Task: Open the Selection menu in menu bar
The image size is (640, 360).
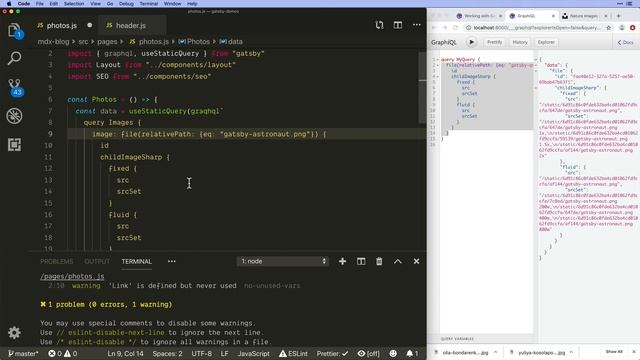Action: coord(74,4)
